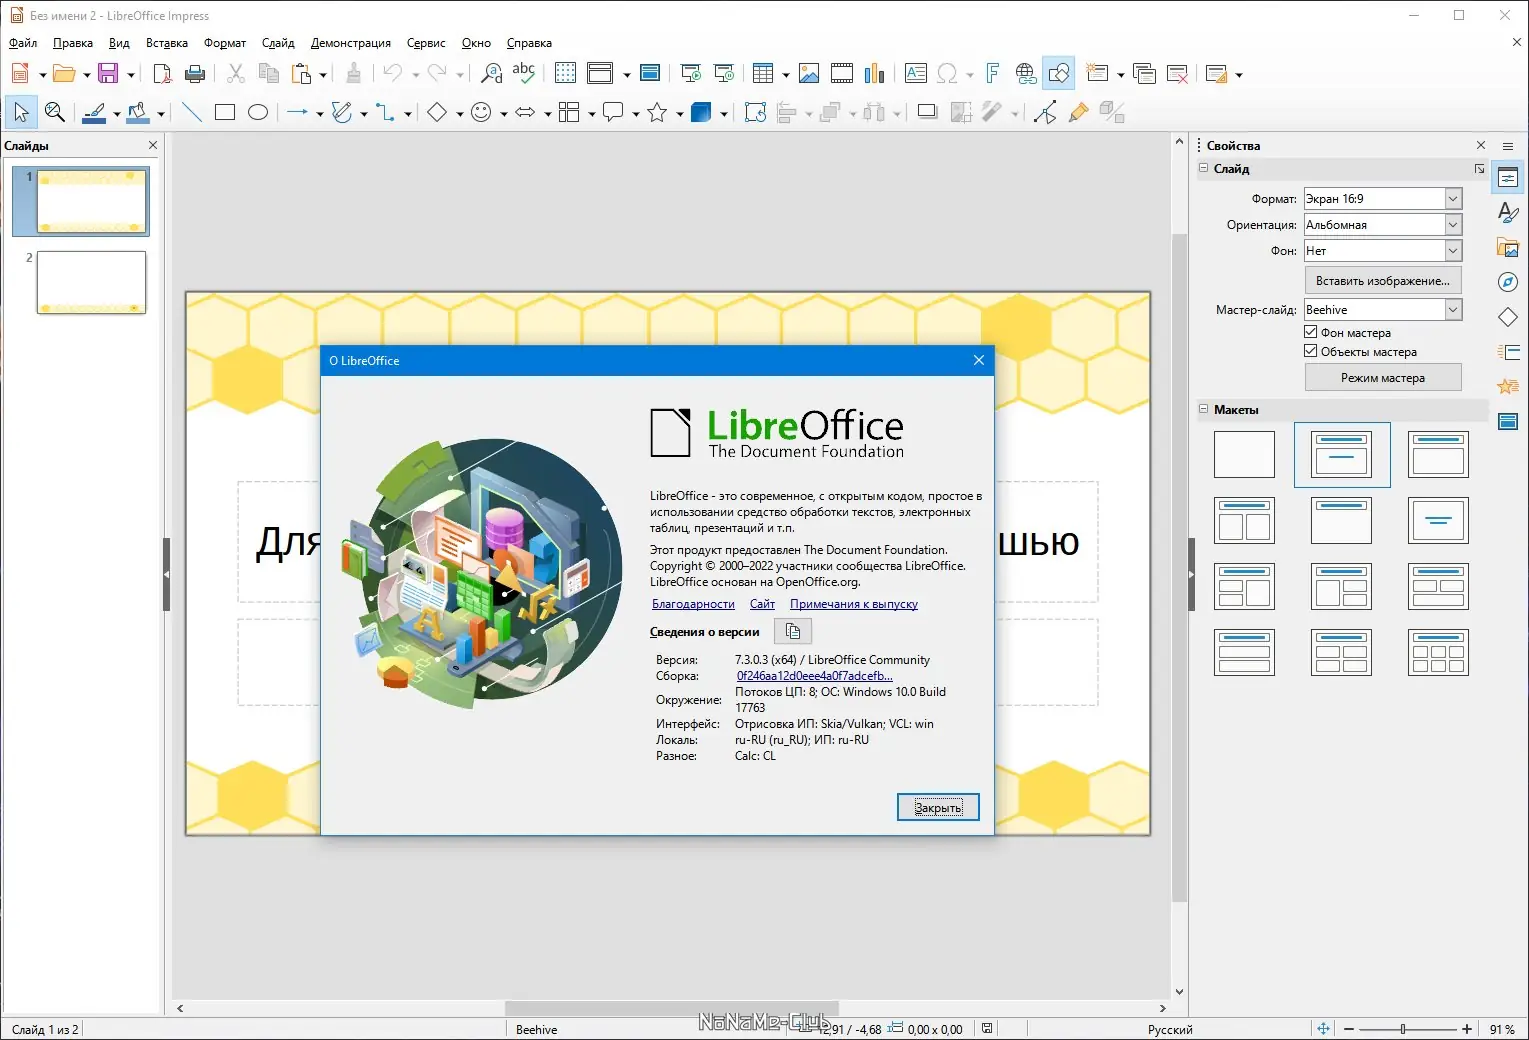Click the zoom in plus button
Screen dimensions: 1529x1040
click(x=1467, y=1029)
